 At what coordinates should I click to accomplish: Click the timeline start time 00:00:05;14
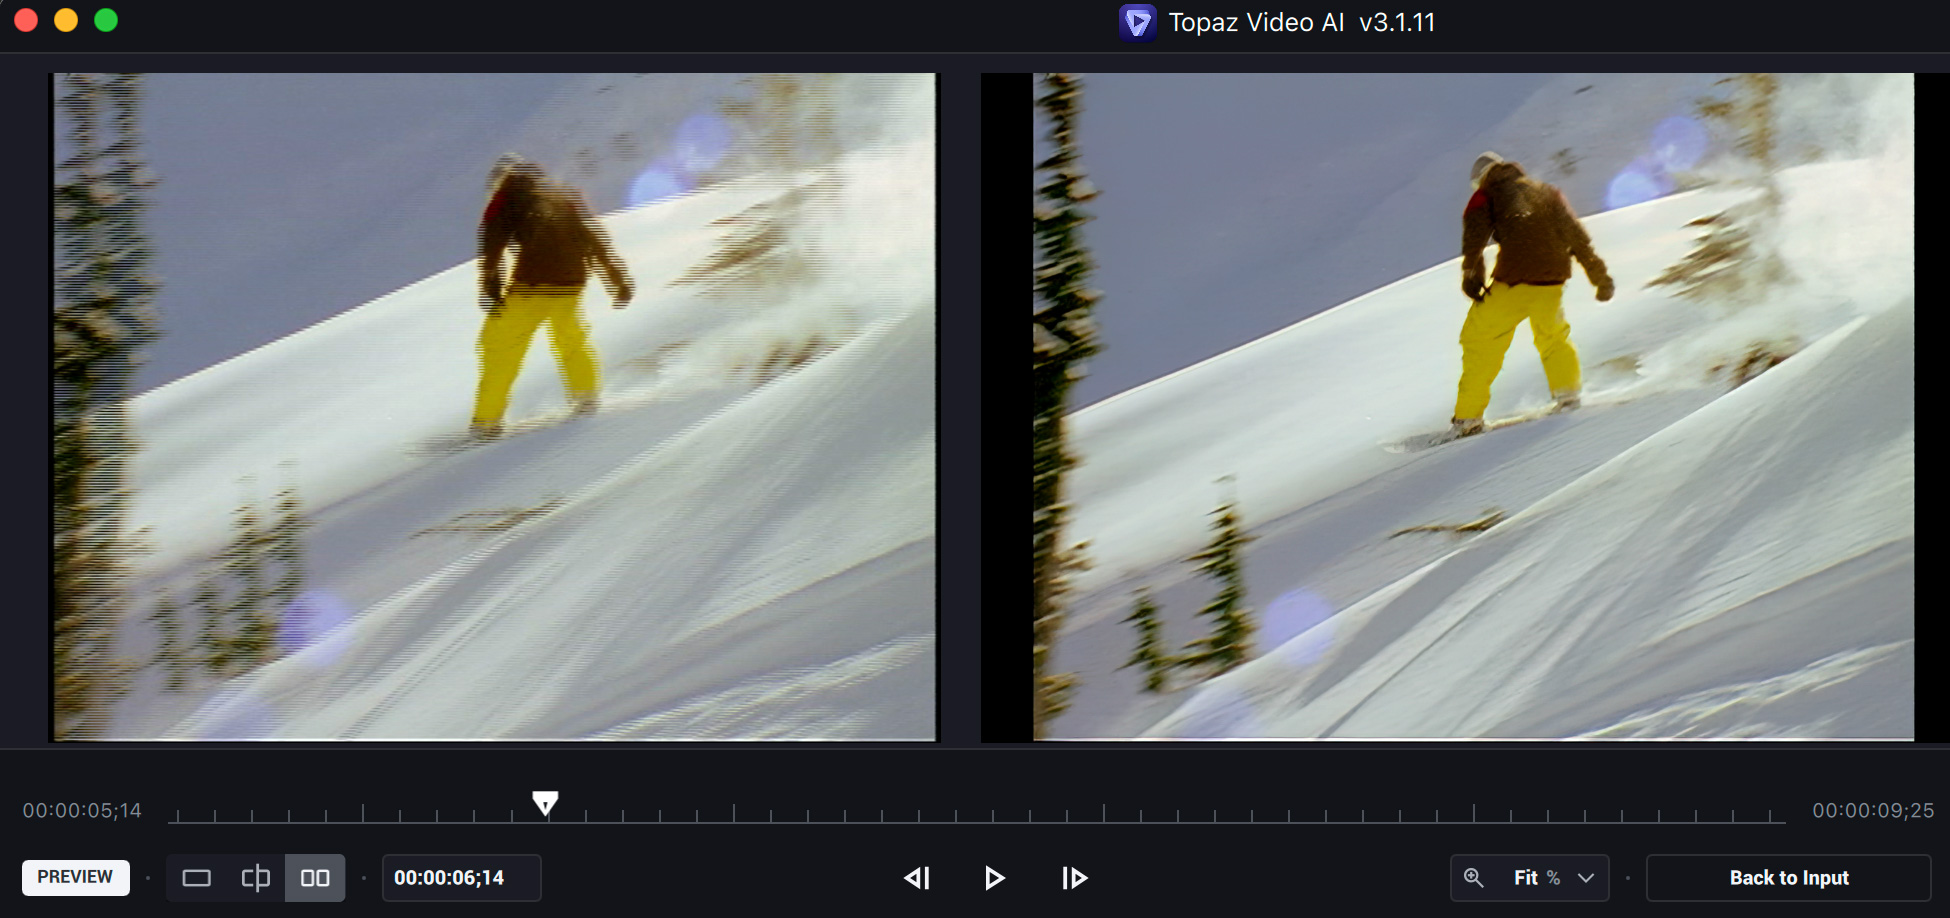pyautogui.click(x=82, y=810)
